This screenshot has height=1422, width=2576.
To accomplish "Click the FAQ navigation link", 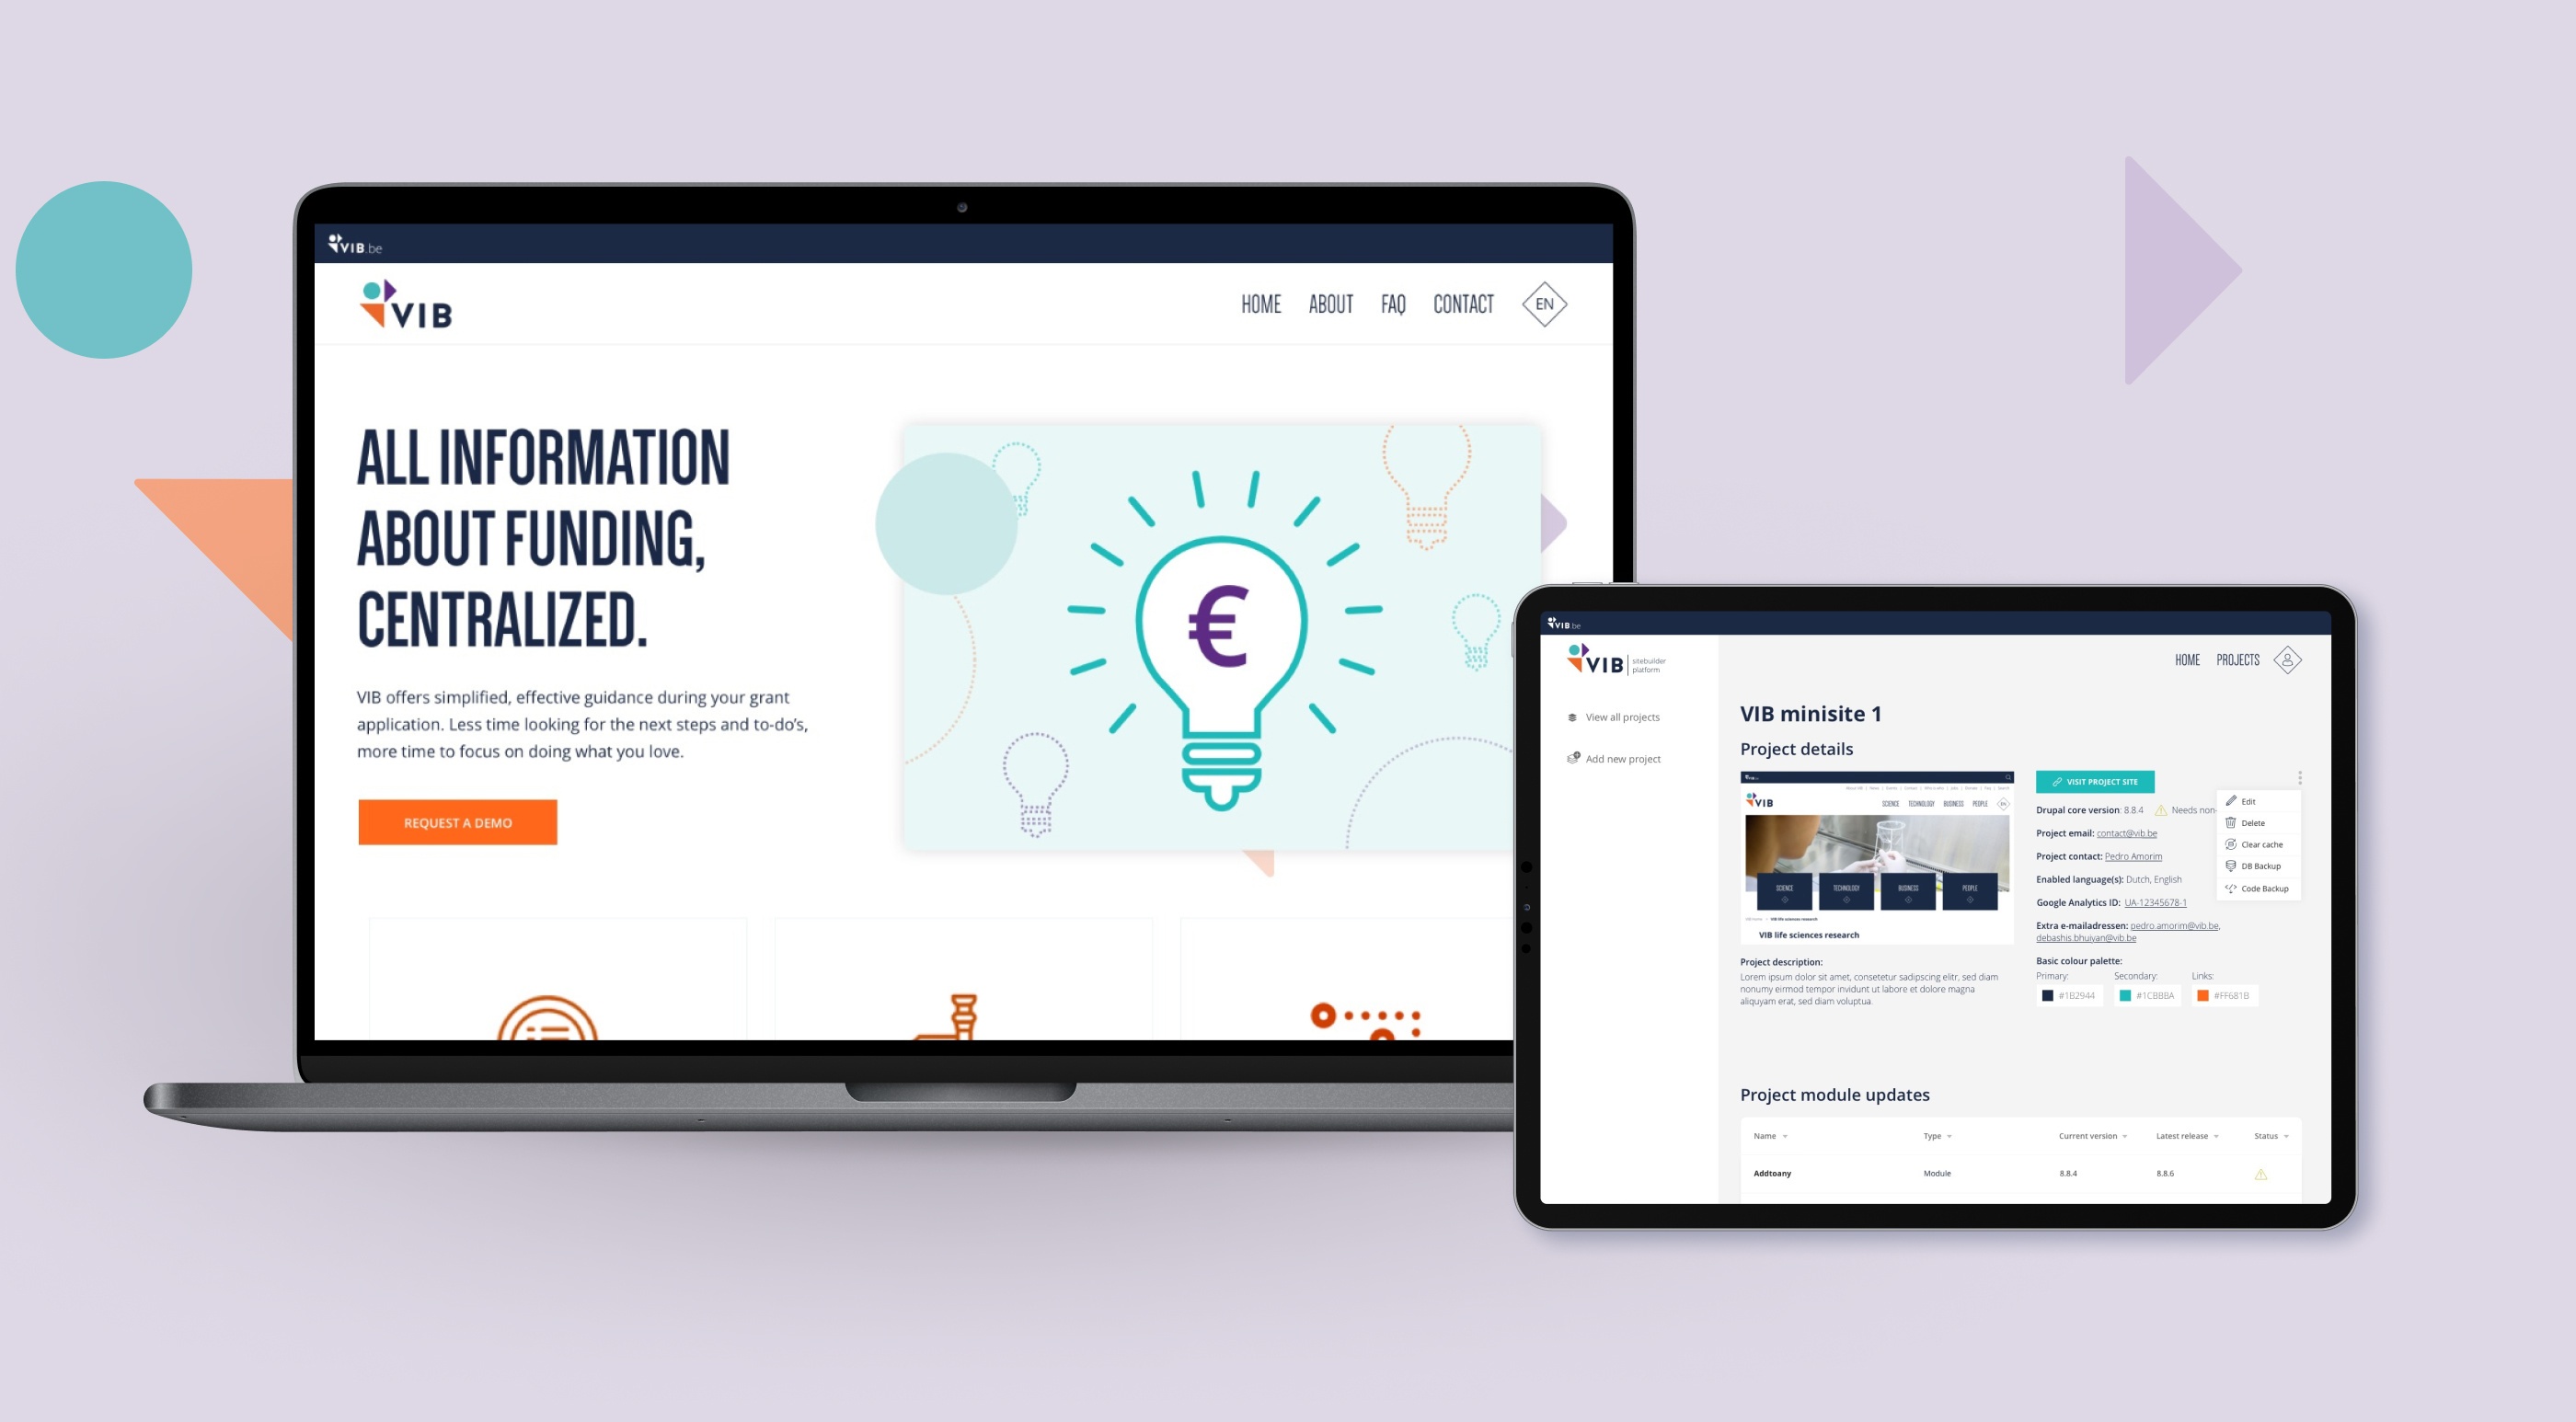I will [1394, 306].
